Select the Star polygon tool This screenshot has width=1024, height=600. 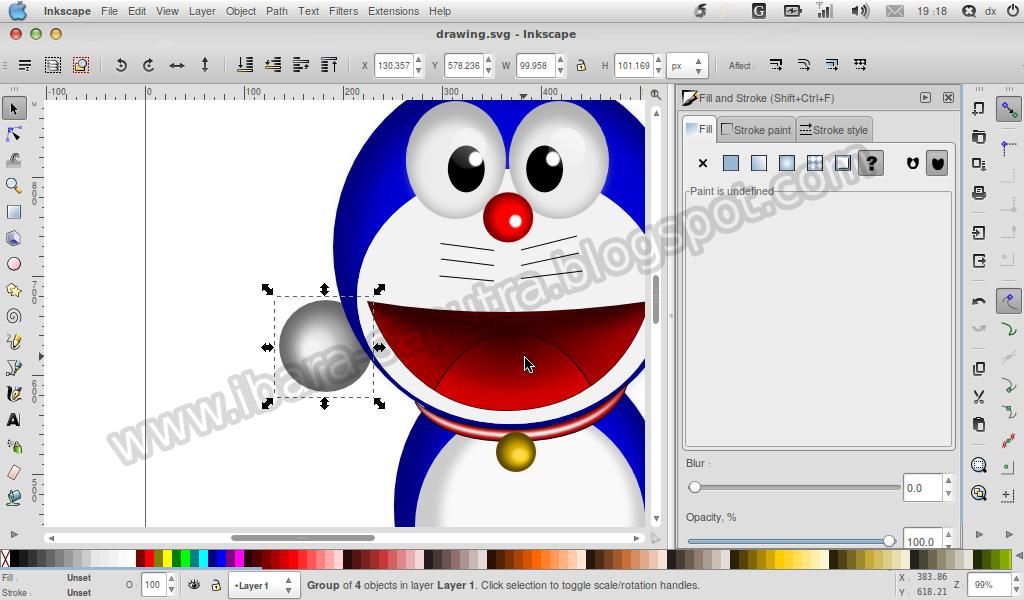pyautogui.click(x=14, y=290)
